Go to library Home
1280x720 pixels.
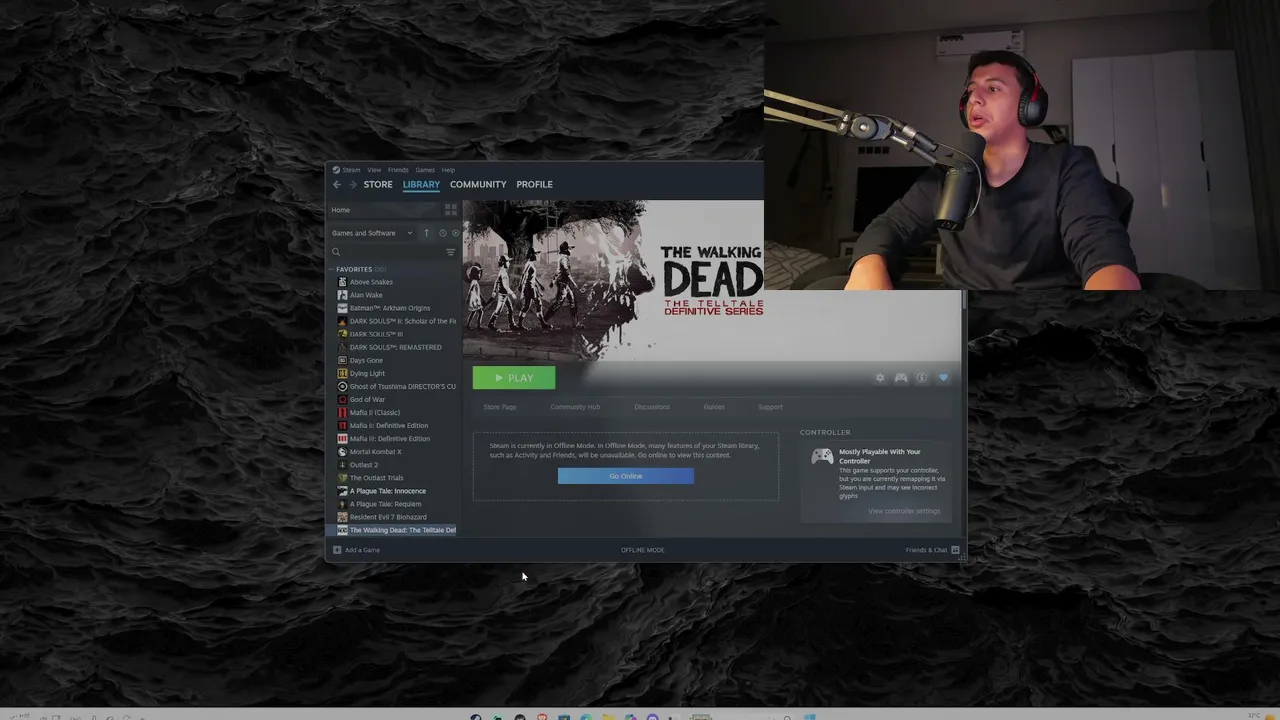tap(385, 210)
